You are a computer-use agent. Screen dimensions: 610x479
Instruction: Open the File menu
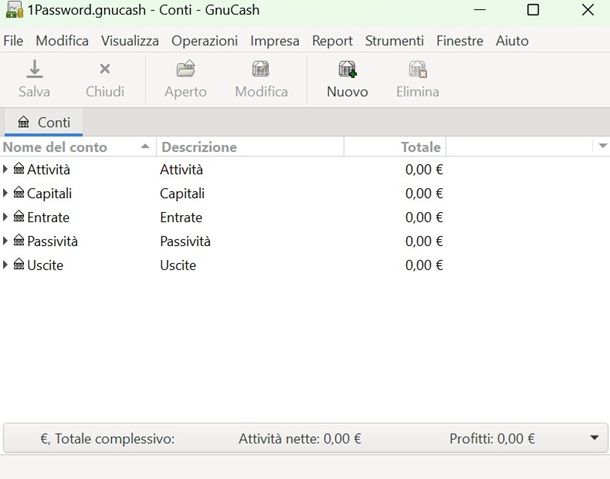tap(13, 41)
